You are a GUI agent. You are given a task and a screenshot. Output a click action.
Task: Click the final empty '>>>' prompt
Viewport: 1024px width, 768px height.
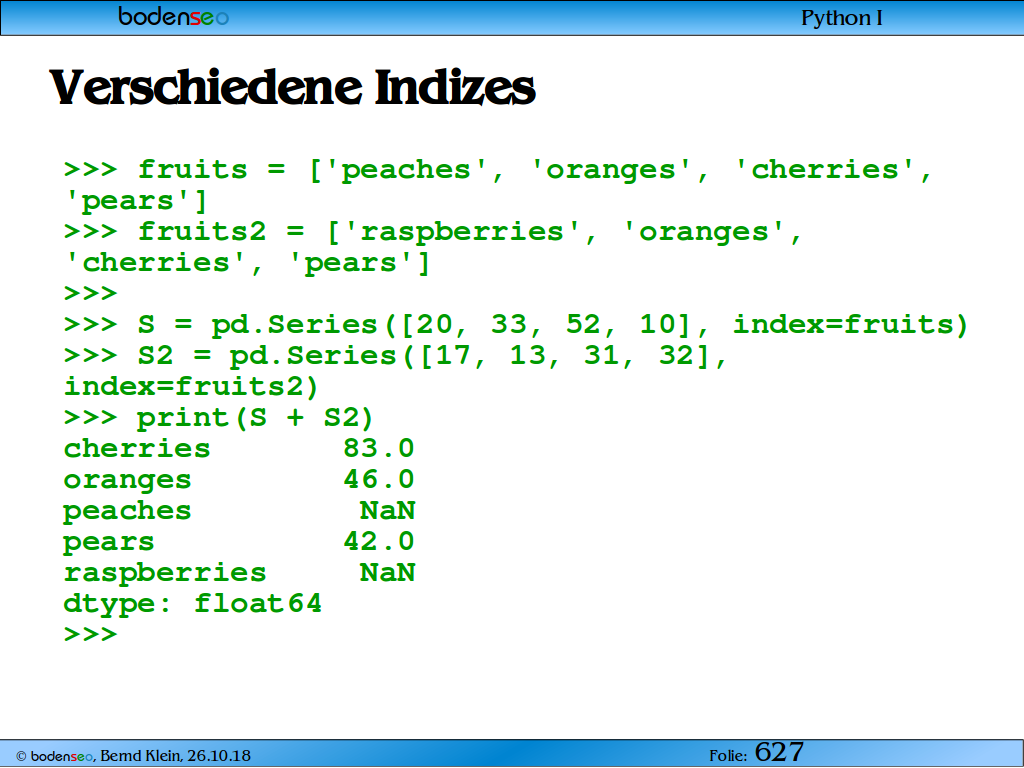point(90,634)
